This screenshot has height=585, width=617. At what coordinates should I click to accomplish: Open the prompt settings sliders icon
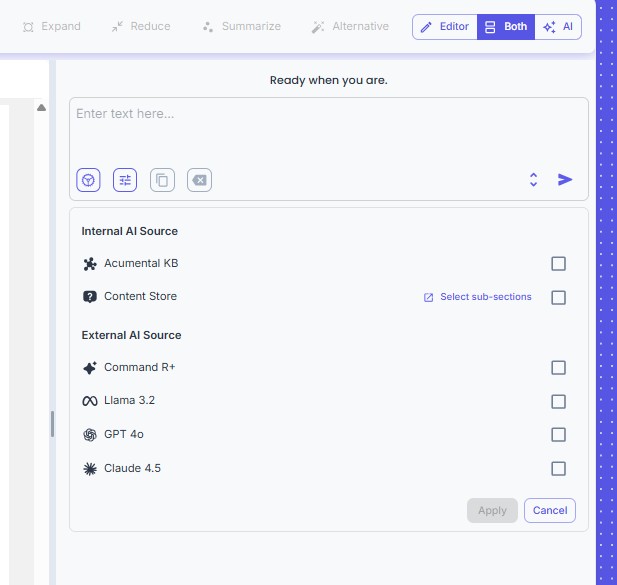tap(125, 180)
